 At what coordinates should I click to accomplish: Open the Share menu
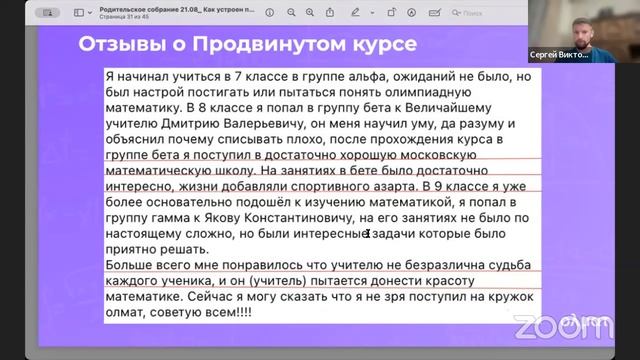pos(330,13)
